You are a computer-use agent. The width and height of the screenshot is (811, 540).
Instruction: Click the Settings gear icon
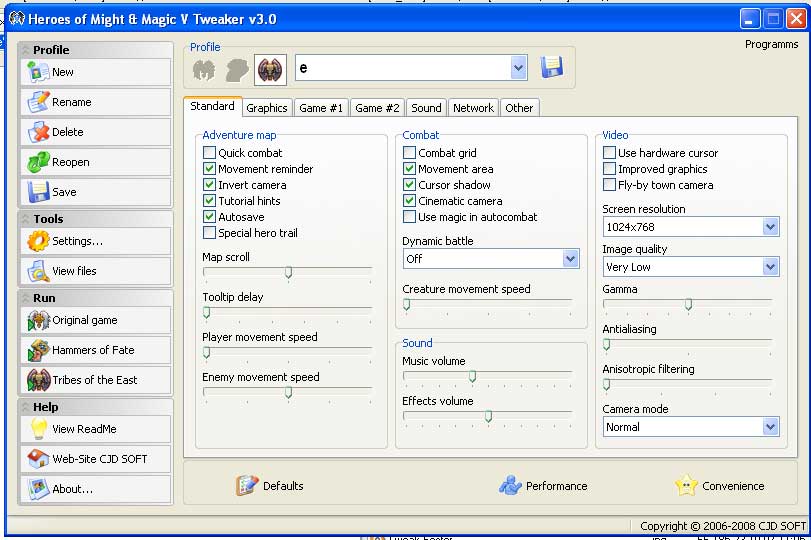click(x=38, y=241)
